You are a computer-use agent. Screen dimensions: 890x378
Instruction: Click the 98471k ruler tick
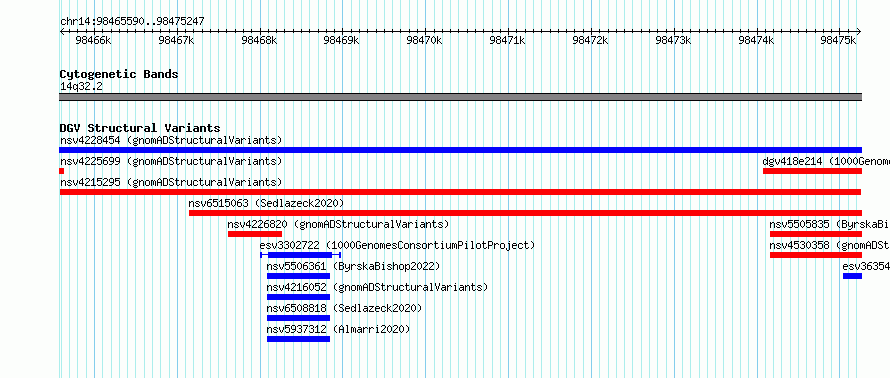(x=508, y=40)
